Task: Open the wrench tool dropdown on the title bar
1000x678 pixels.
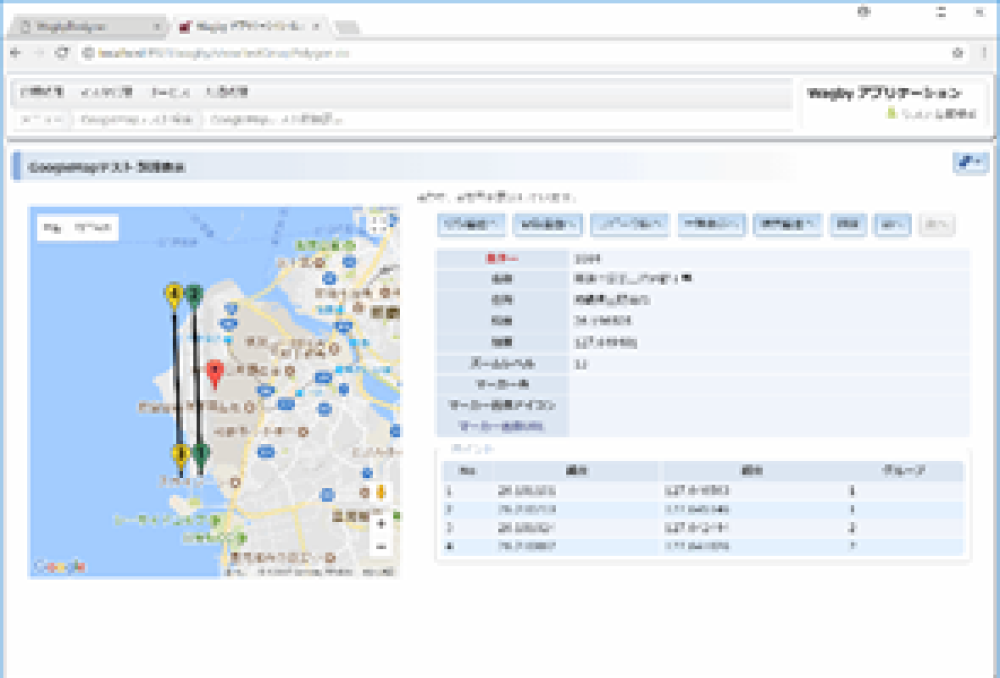Action: [x=971, y=162]
